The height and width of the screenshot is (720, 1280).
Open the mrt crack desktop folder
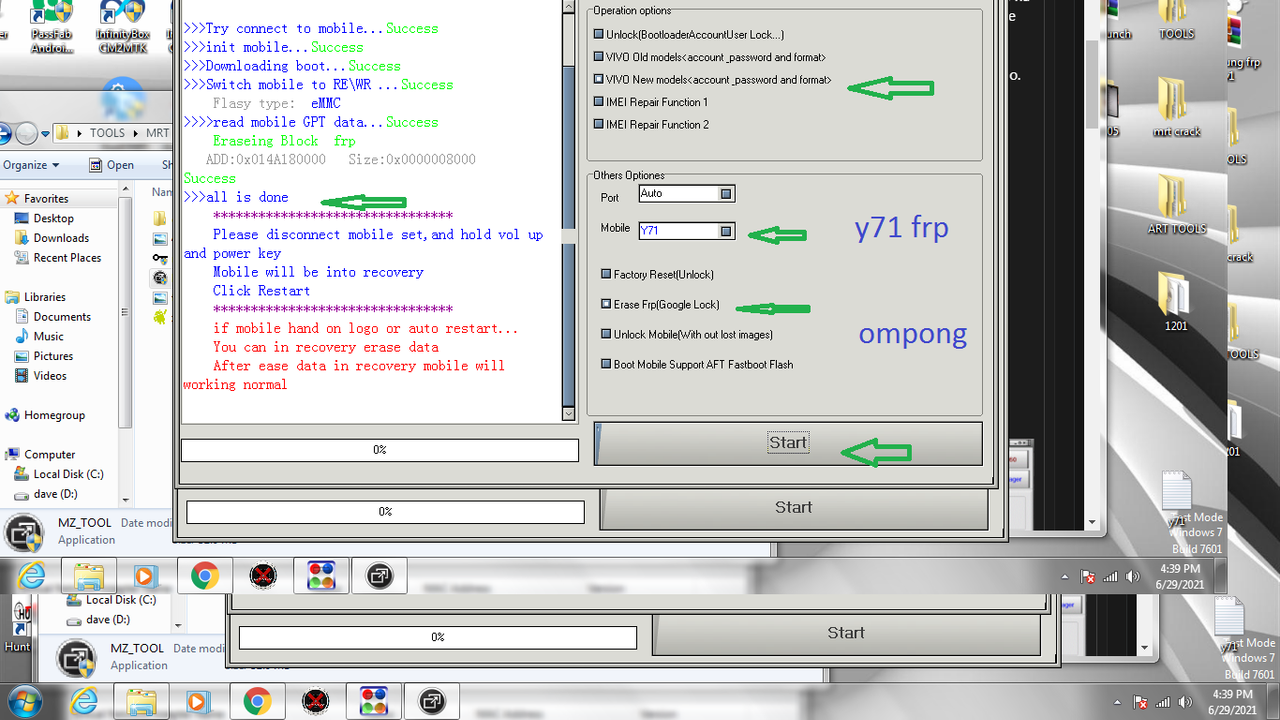[1175, 106]
